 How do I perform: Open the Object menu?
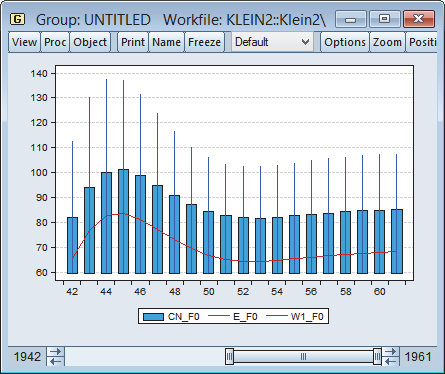click(90, 42)
